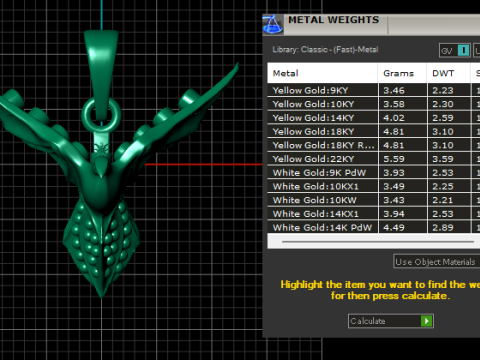The height and width of the screenshot is (360, 480).
Task: Click Use Object Materials button
Action: 437,262
